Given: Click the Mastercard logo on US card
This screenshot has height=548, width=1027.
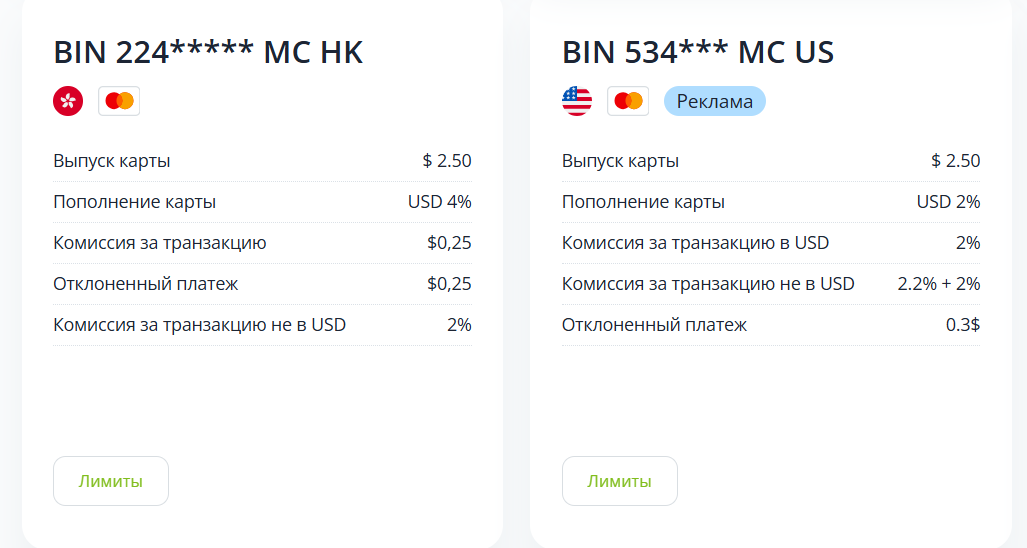Looking at the screenshot, I should 628,101.
